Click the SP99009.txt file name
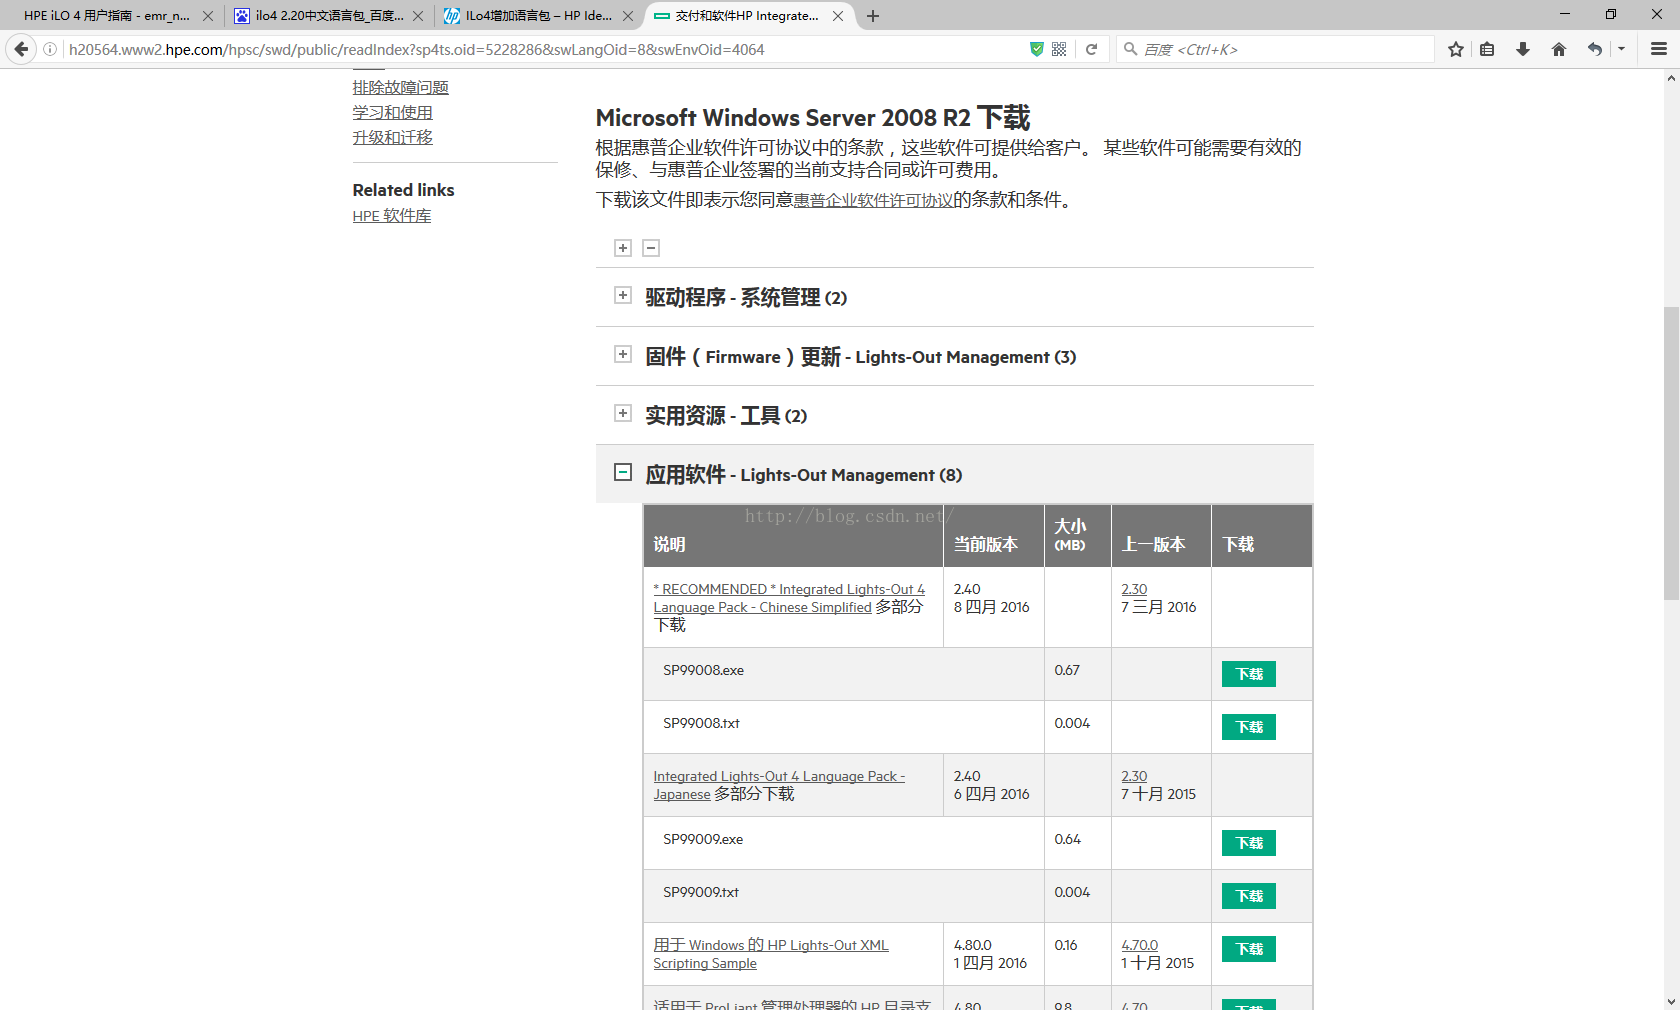 point(701,892)
